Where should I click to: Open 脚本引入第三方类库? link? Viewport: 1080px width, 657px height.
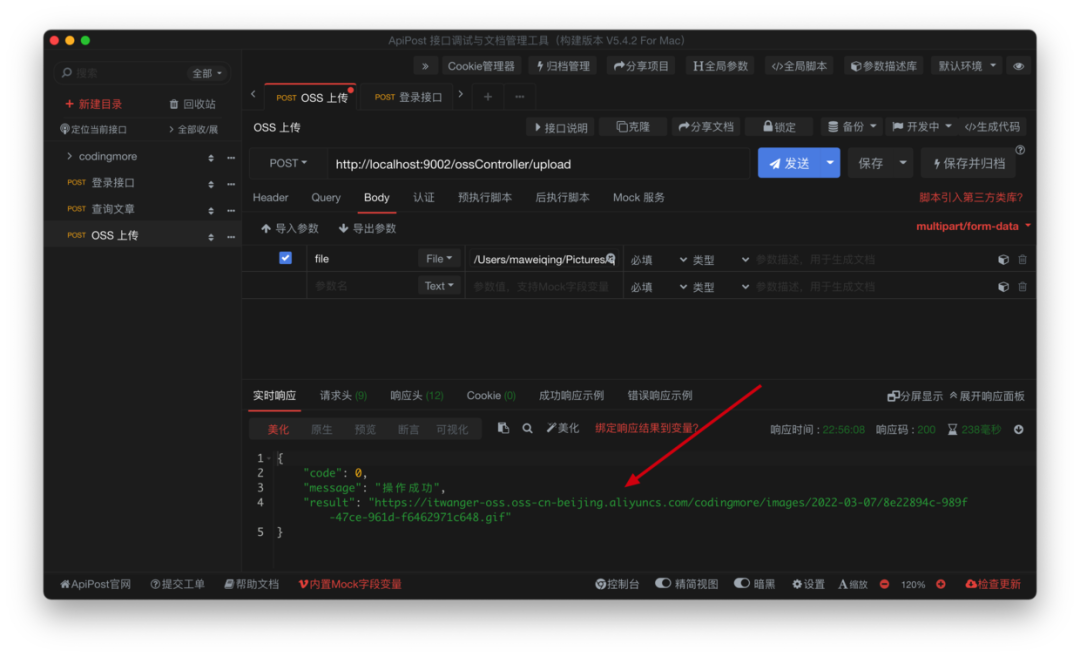(x=970, y=198)
